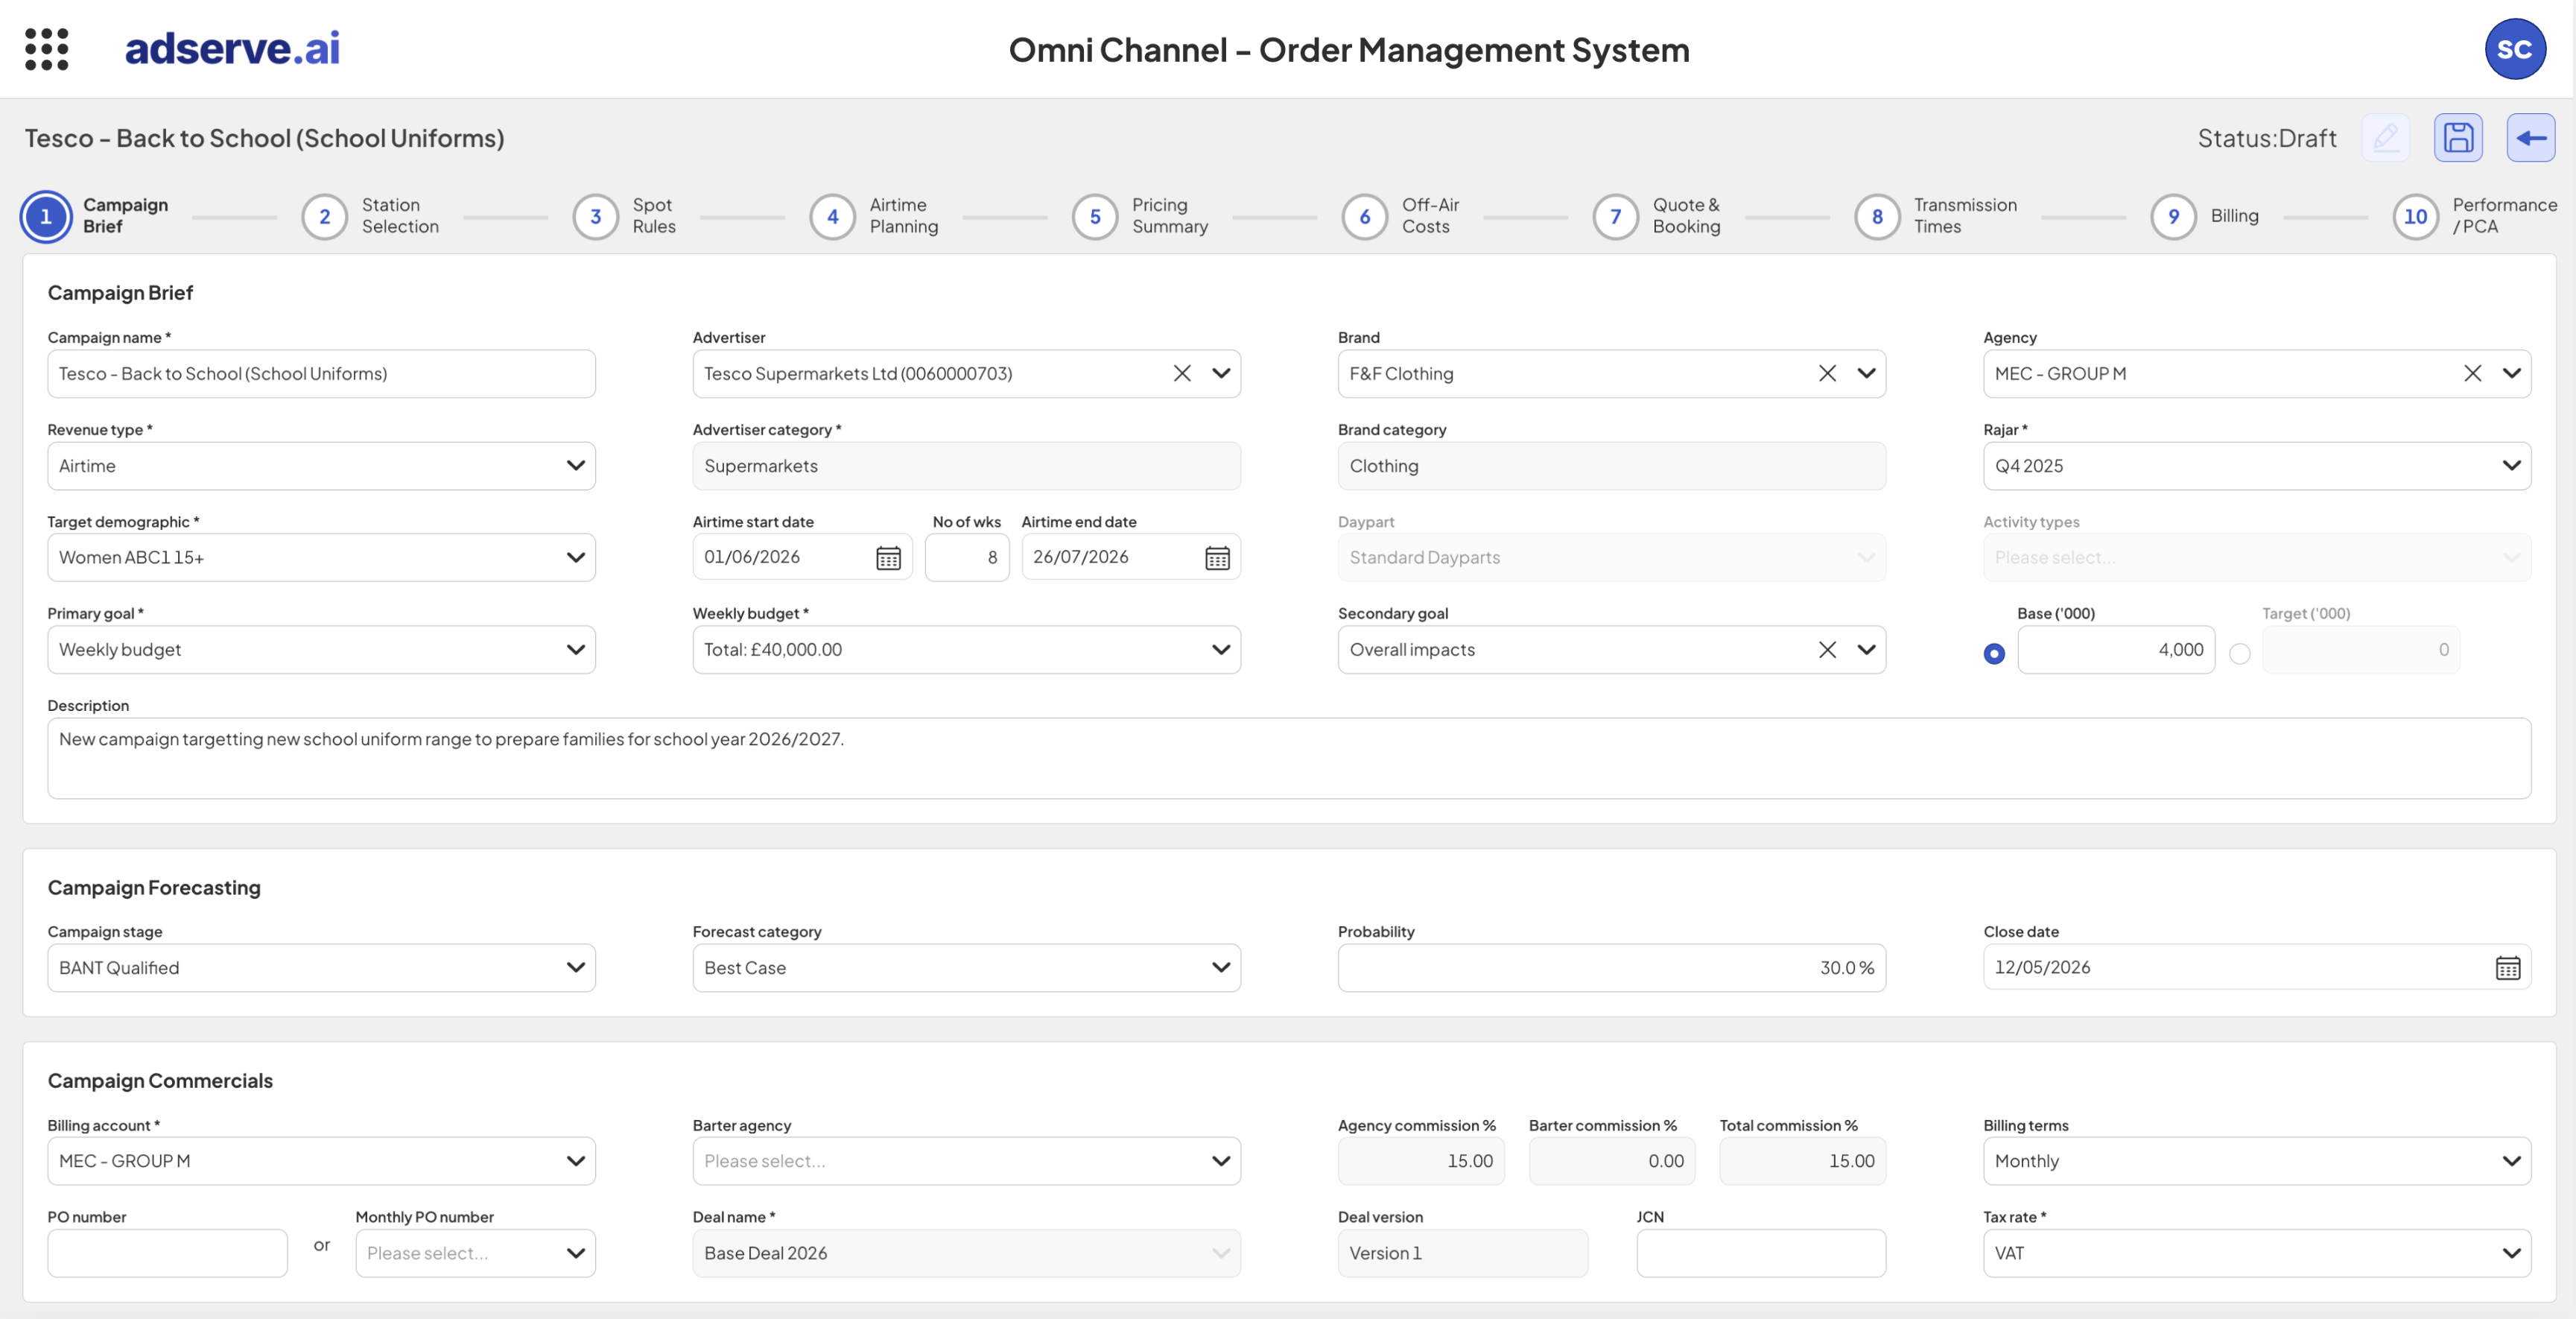The width and height of the screenshot is (2576, 1319).
Task: Click the PO number field
Action: [167, 1252]
